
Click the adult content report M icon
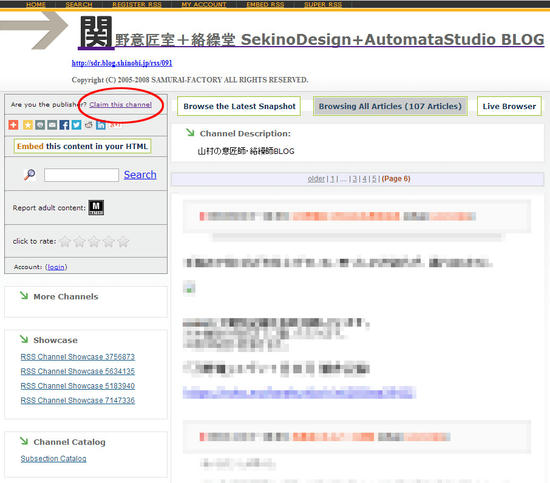96,207
